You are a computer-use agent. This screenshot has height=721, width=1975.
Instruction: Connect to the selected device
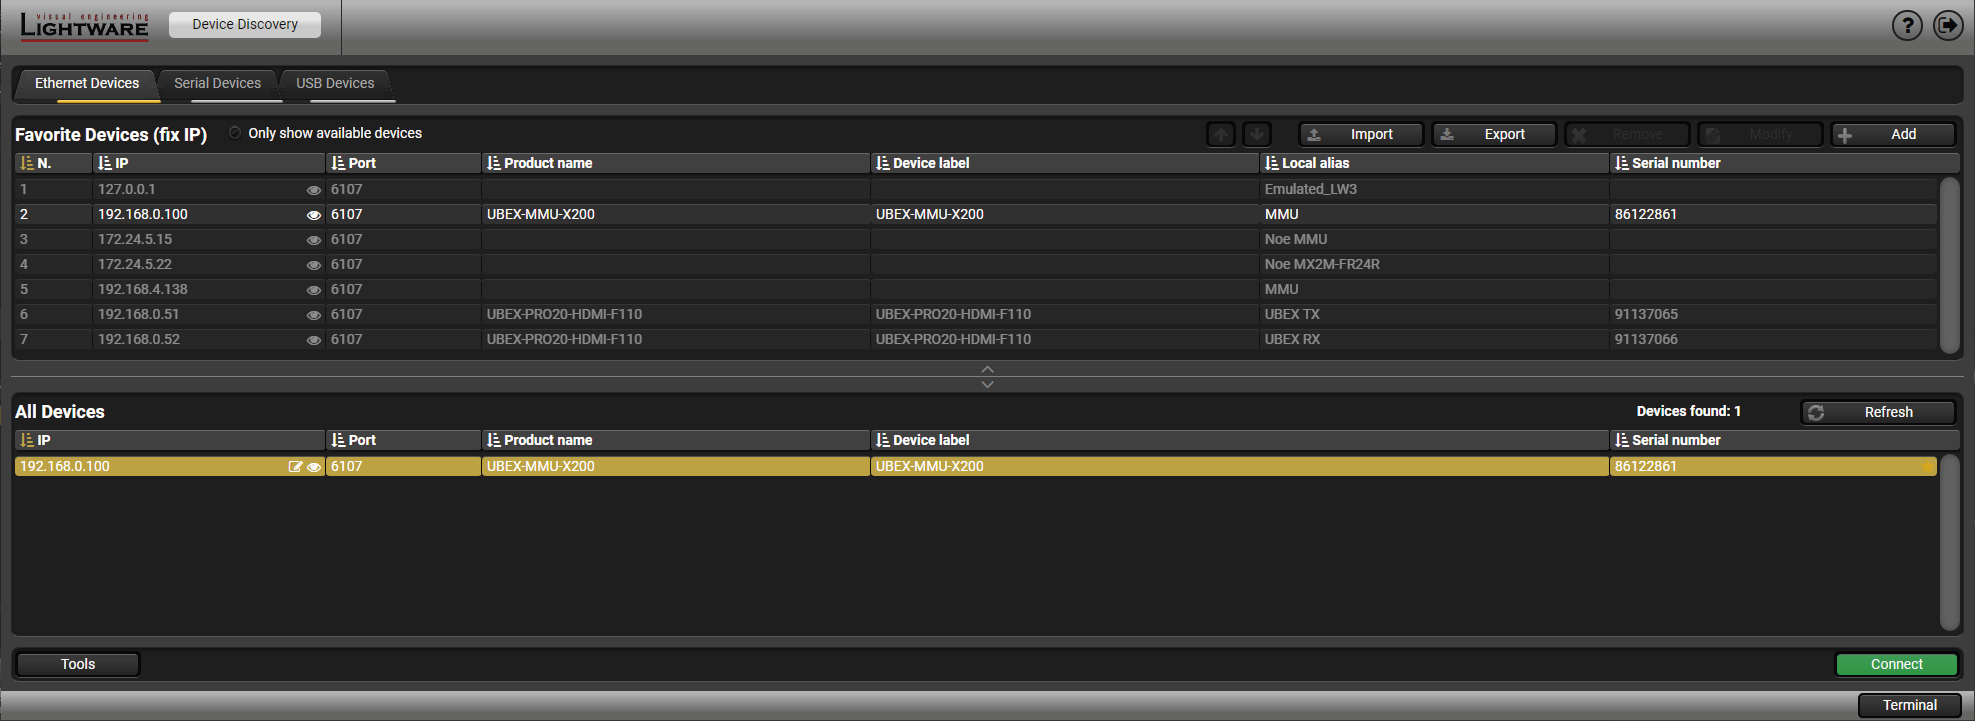click(1896, 665)
